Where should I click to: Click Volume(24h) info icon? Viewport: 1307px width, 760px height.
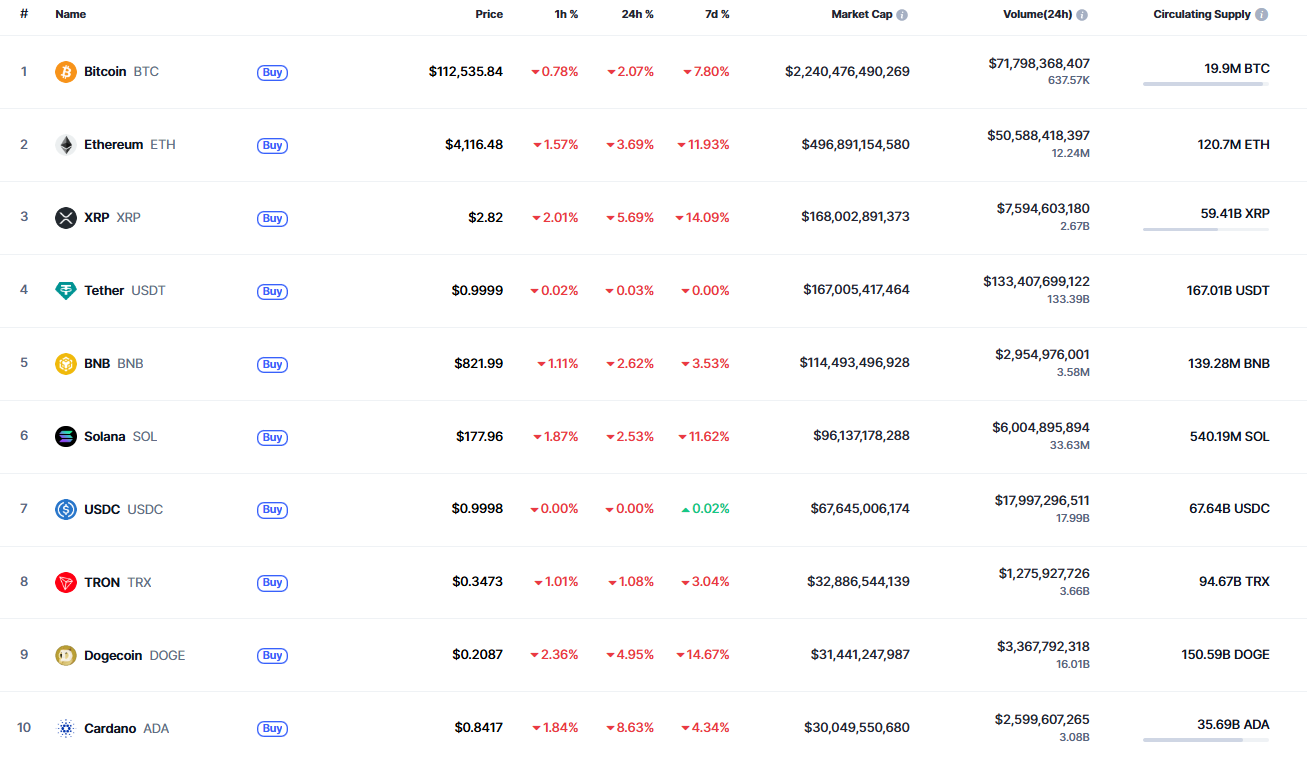(1082, 15)
